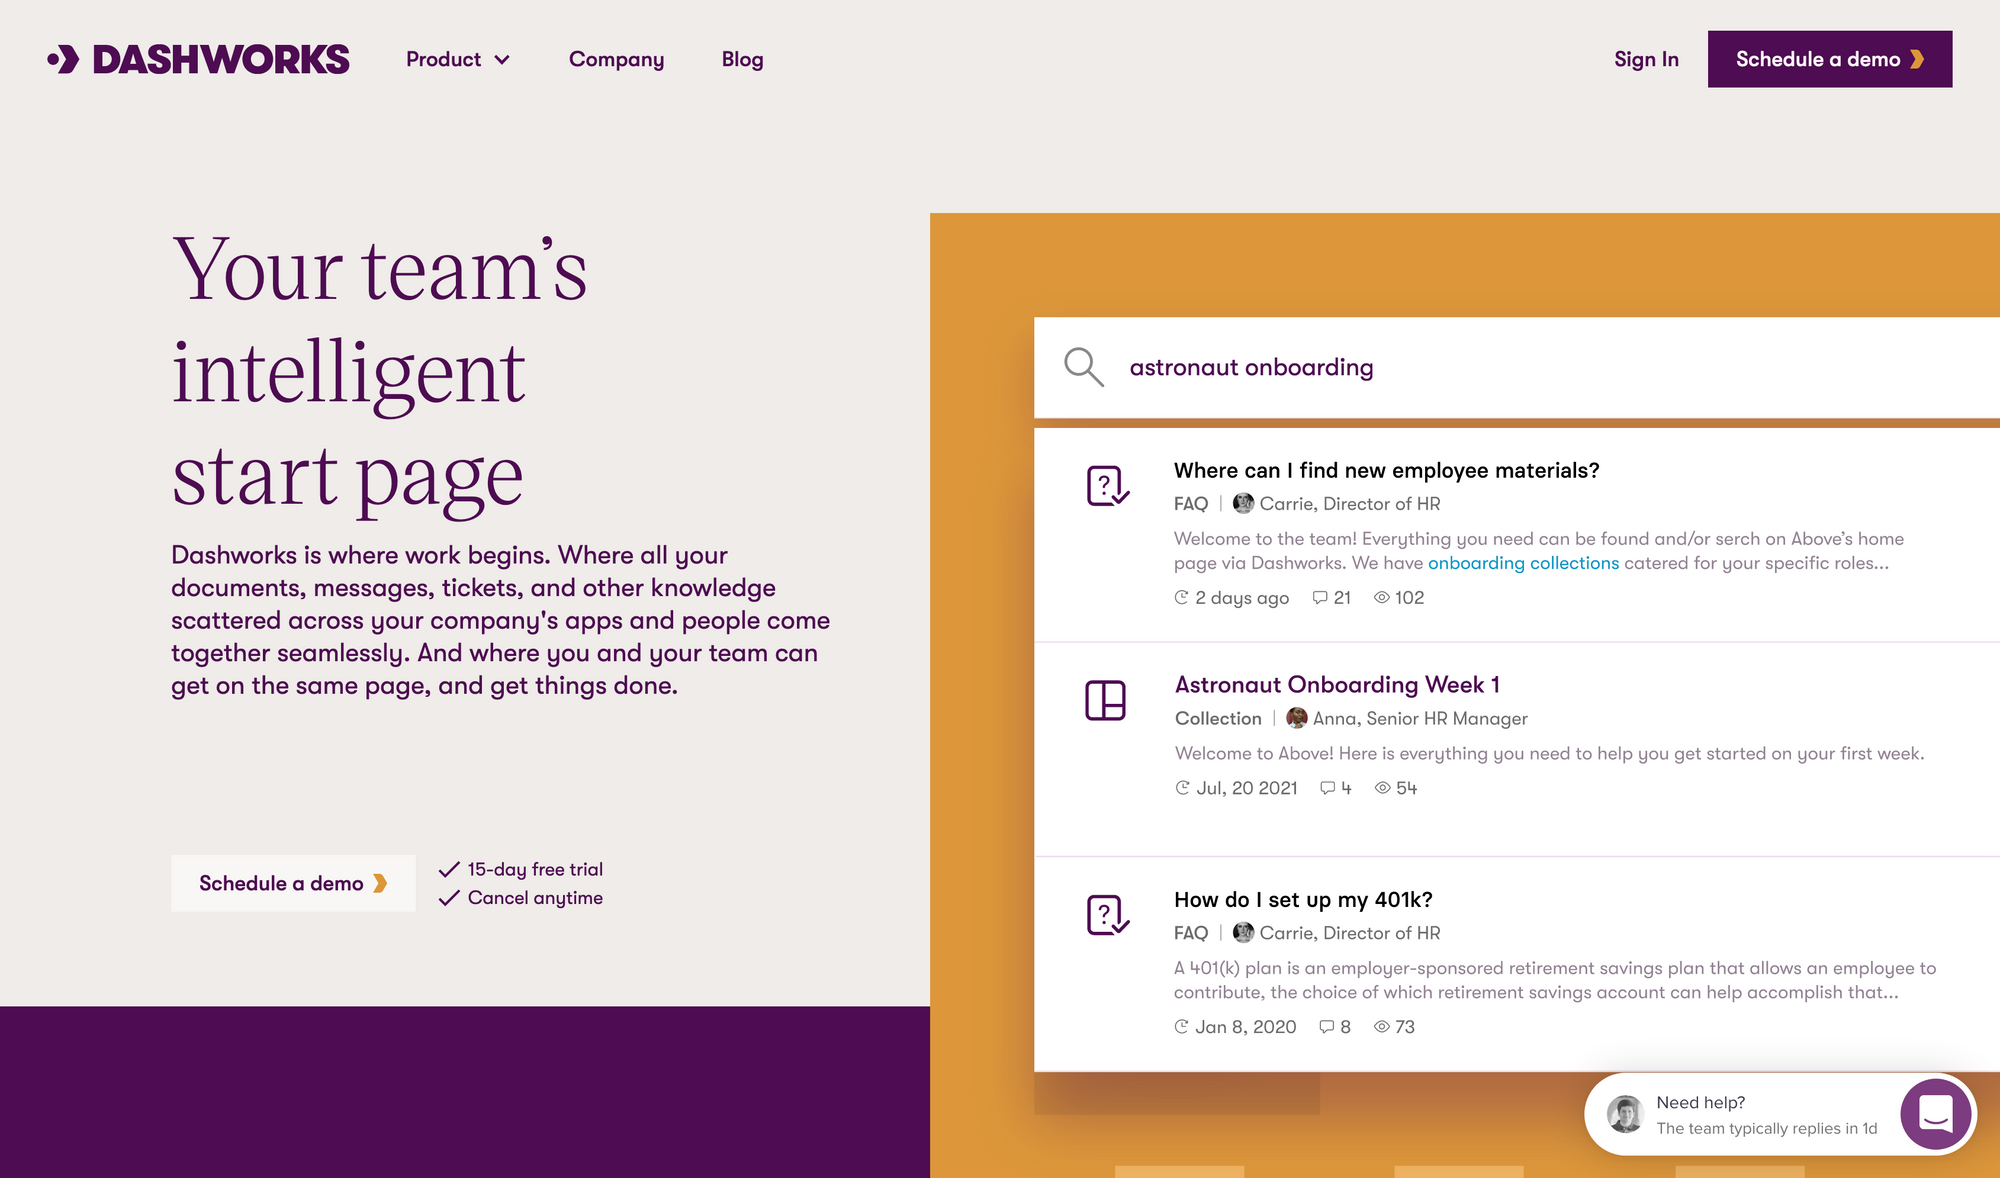Screen dimensions: 2000x1178
Task: Follow the onboarding collections link
Action: (x=1523, y=563)
